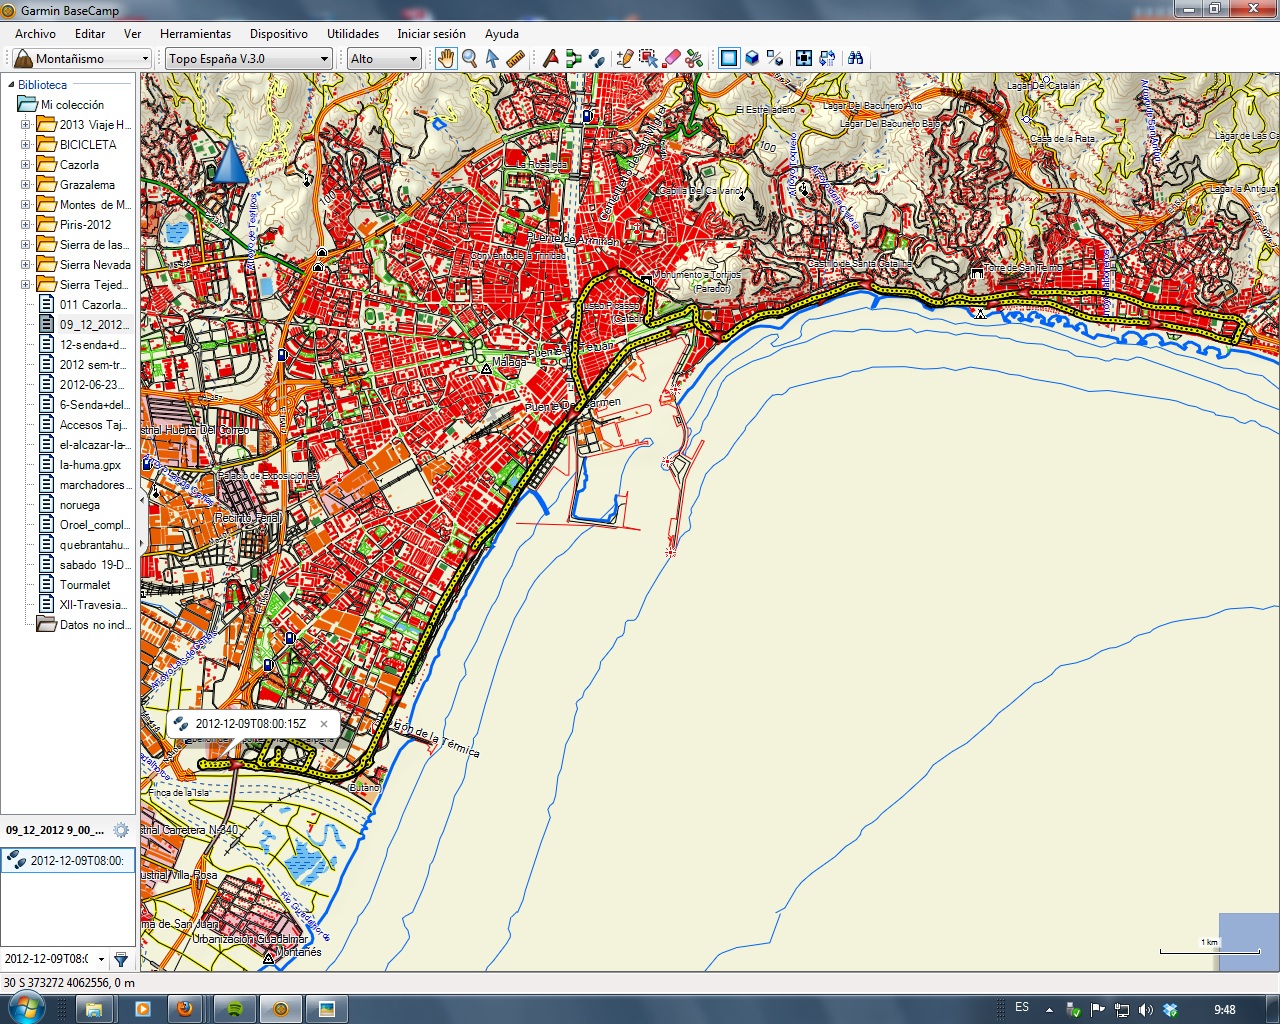Select the New Waypoint flag tool
The image size is (1280, 1024).
(x=550, y=58)
